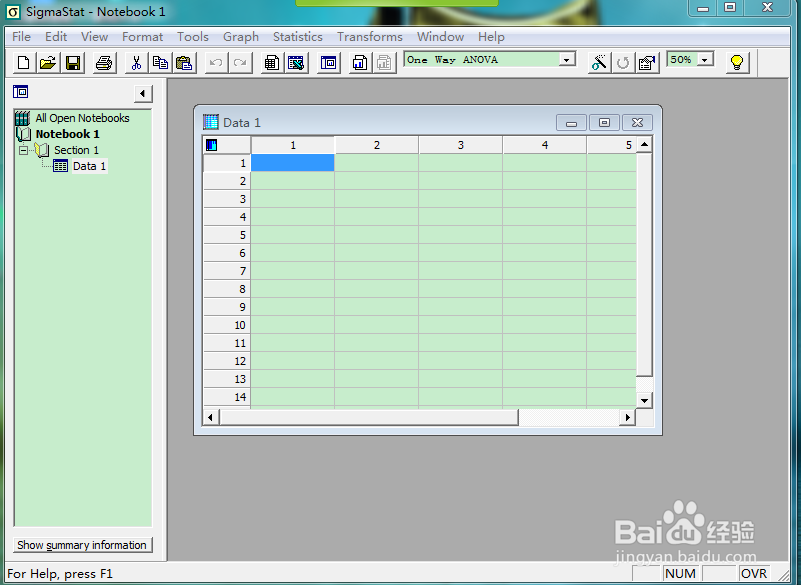Viewport: 801px width, 585px height.
Task: Open the Transforms menu
Action: point(370,37)
